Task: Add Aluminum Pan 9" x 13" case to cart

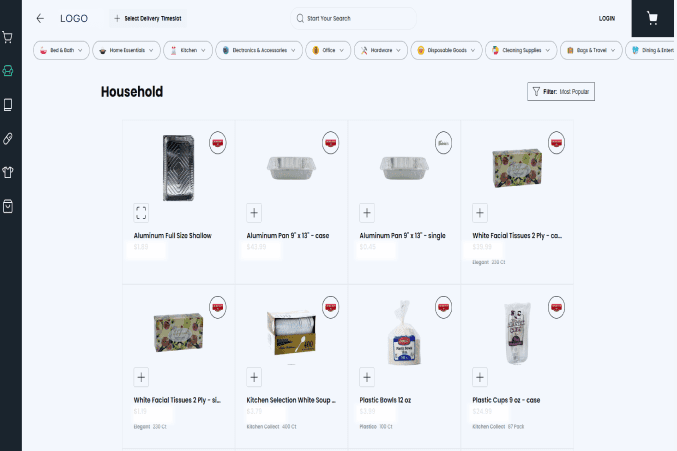Action: pos(254,212)
